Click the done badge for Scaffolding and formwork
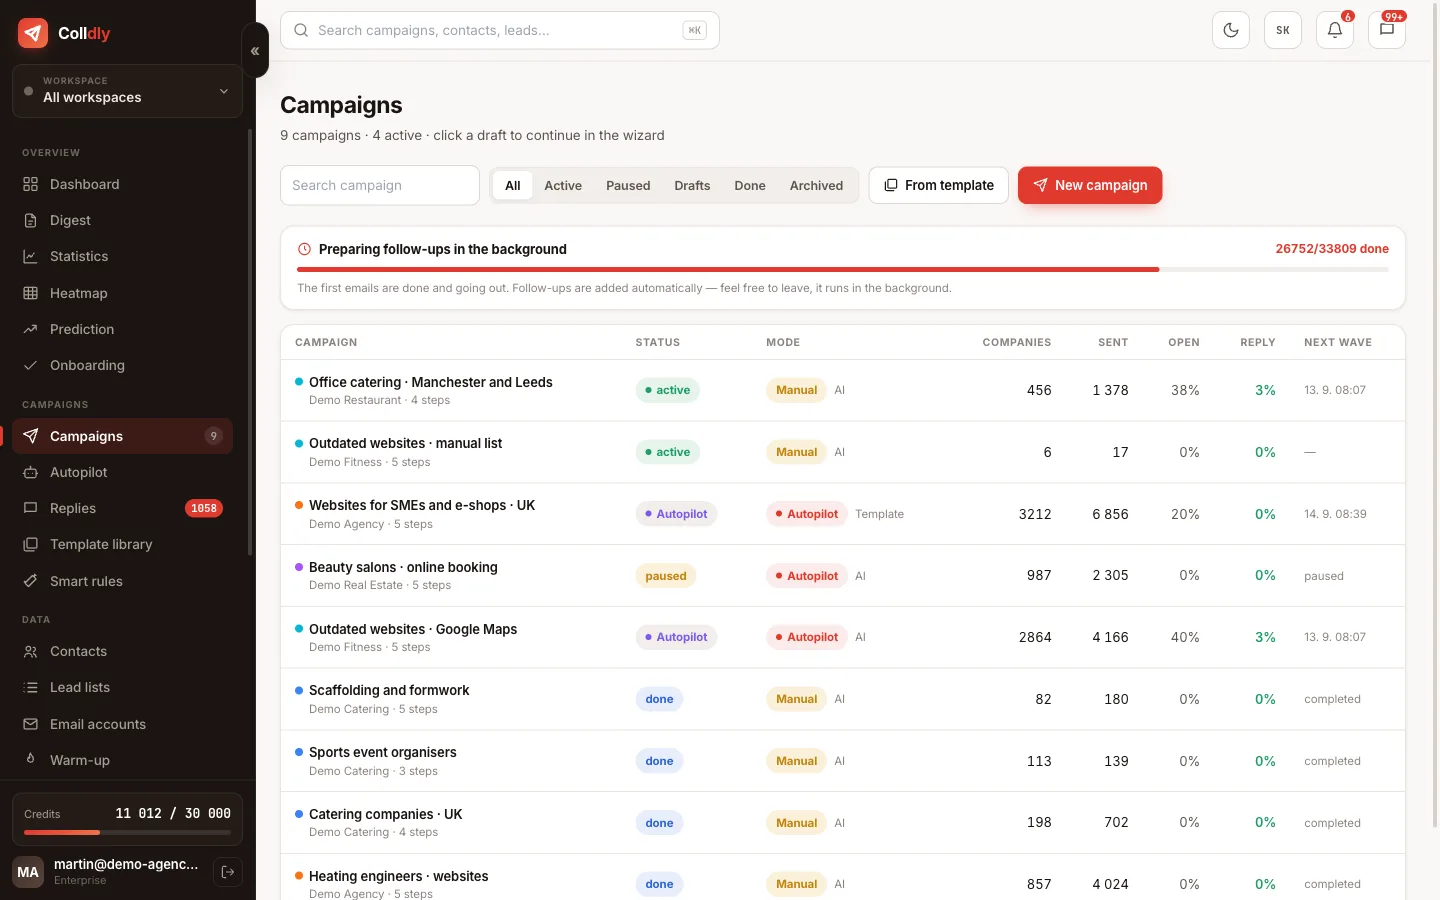 pos(659,699)
